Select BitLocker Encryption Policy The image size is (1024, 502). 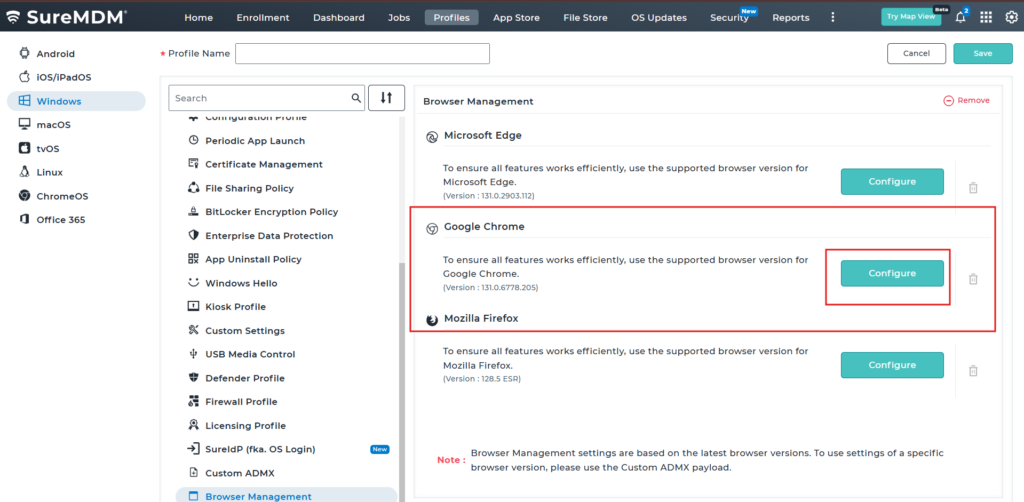click(272, 212)
